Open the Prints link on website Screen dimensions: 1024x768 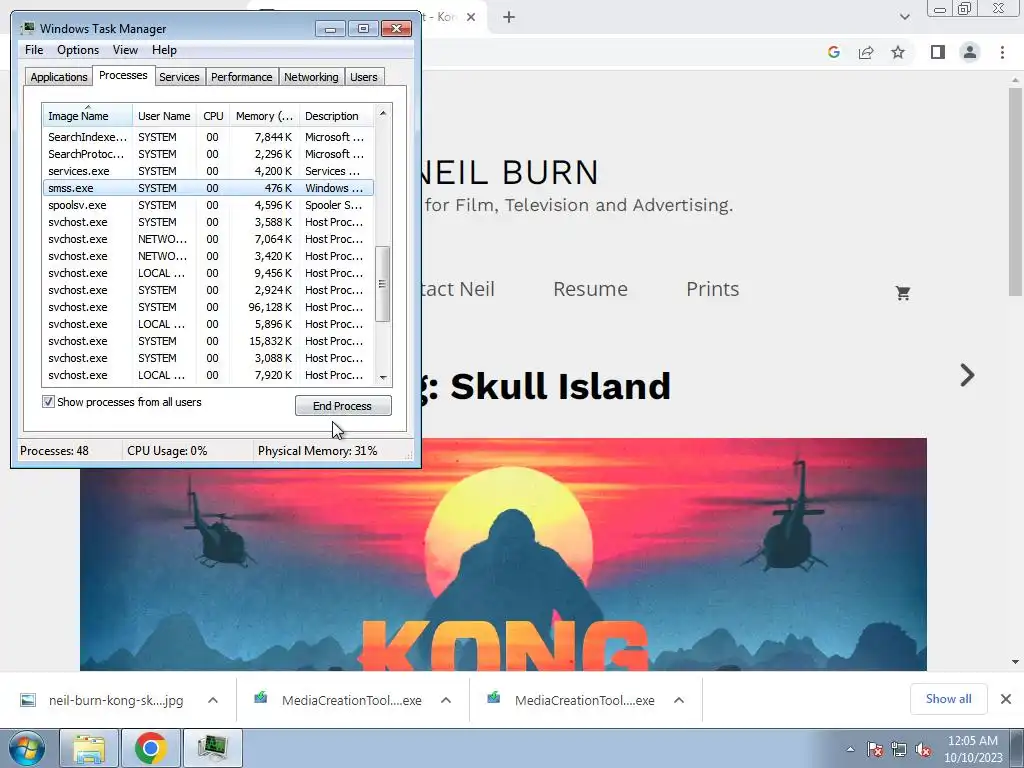click(712, 289)
